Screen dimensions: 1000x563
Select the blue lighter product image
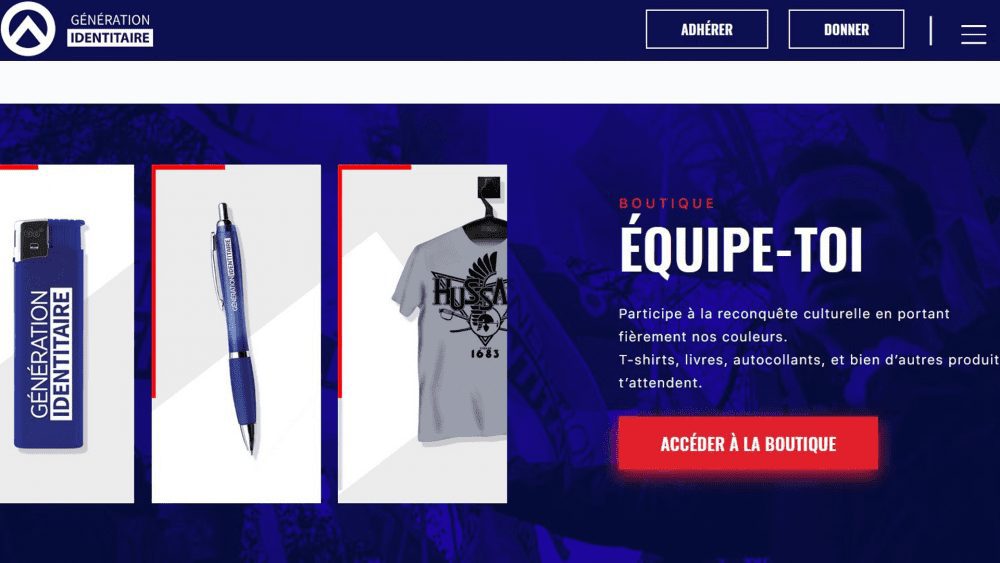click(x=50, y=333)
